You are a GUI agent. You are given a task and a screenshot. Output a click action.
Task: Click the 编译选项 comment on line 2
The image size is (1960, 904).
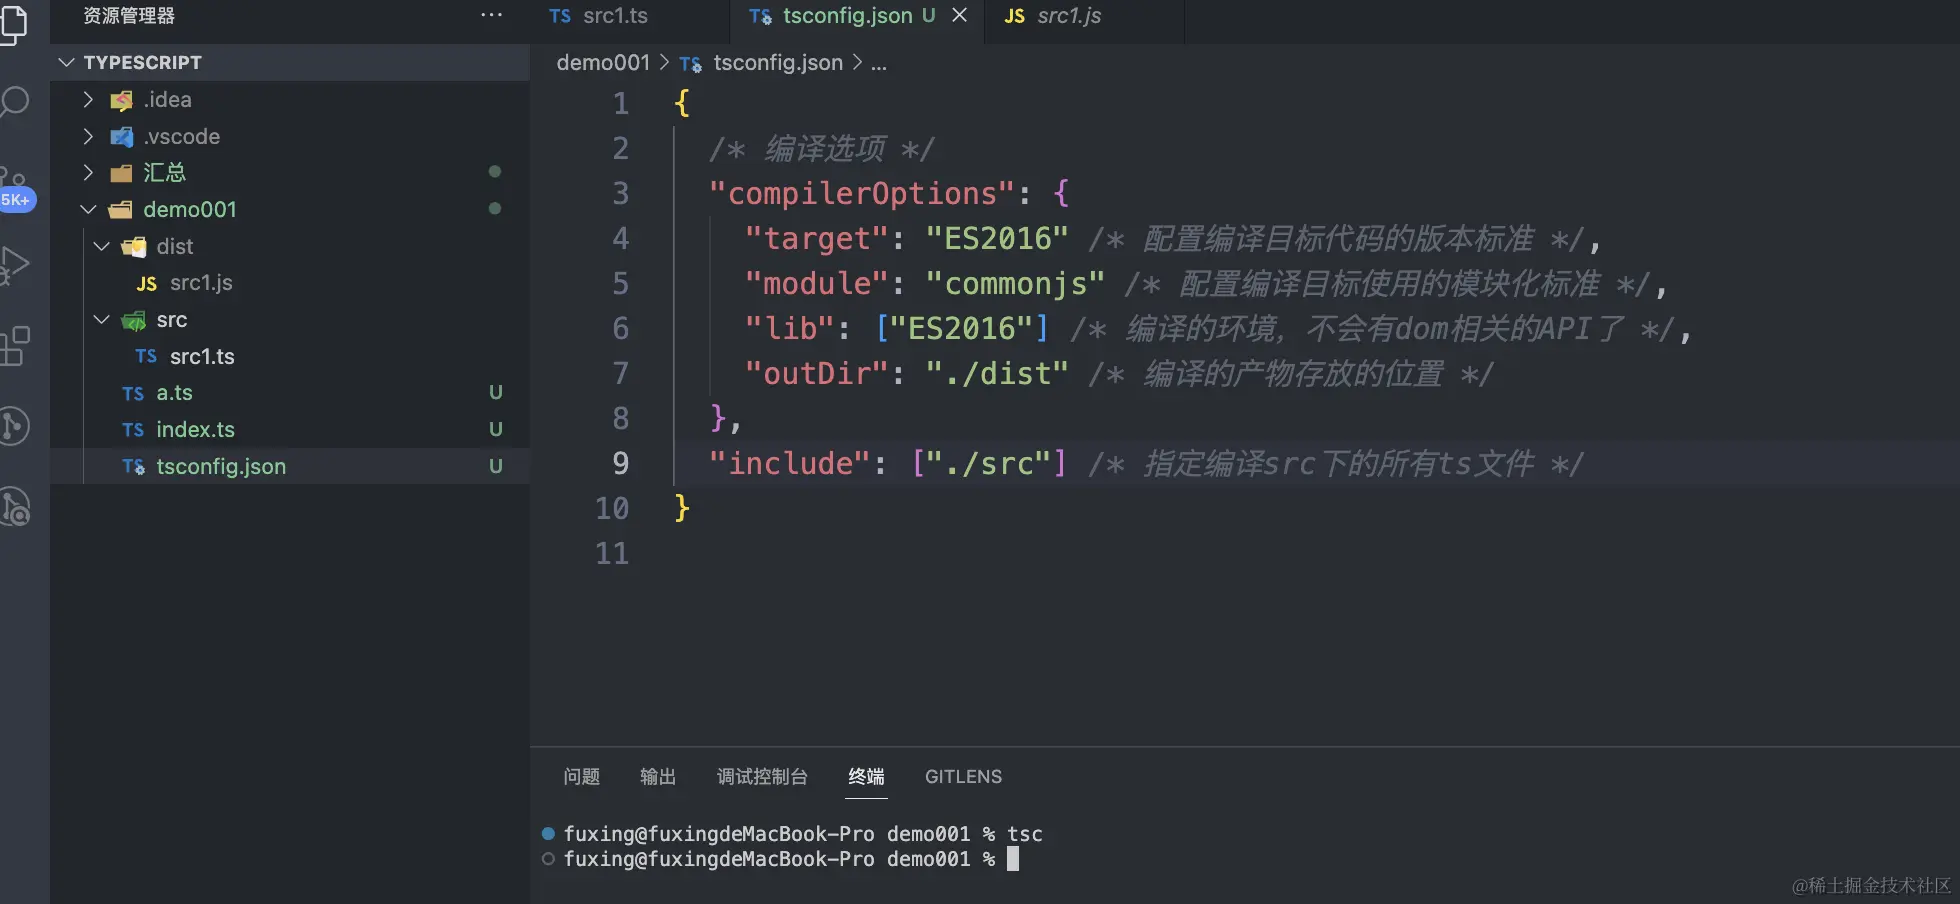click(821, 149)
